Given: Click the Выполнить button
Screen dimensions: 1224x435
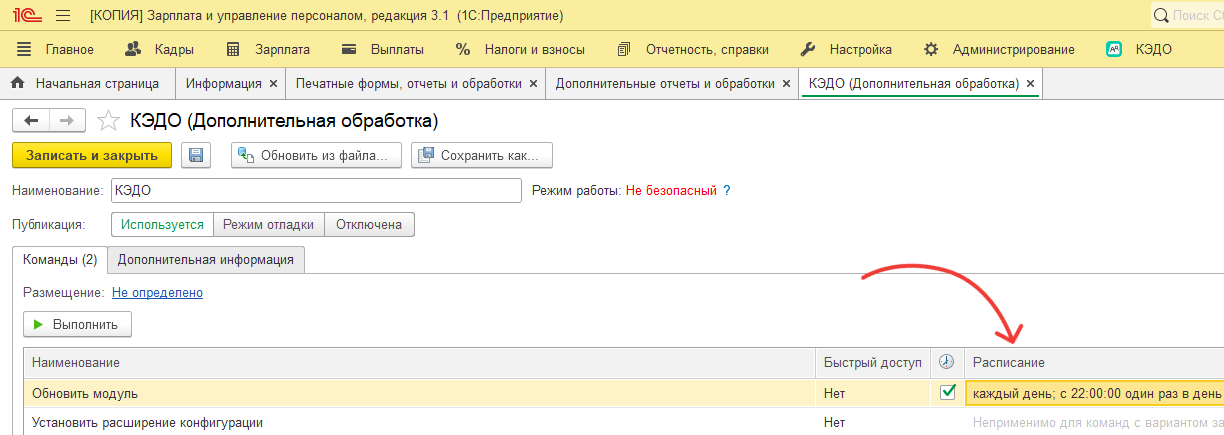Looking at the screenshot, I should [77, 324].
